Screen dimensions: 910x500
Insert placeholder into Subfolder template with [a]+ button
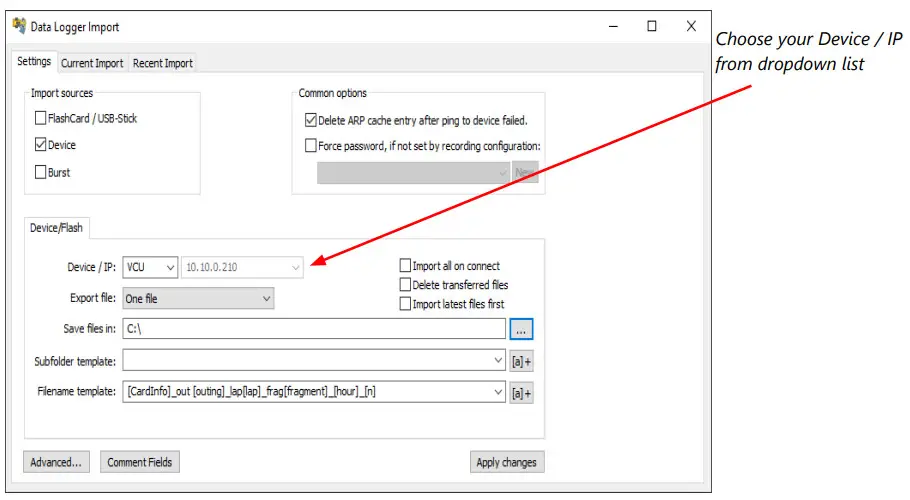pyautogui.click(x=521, y=362)
